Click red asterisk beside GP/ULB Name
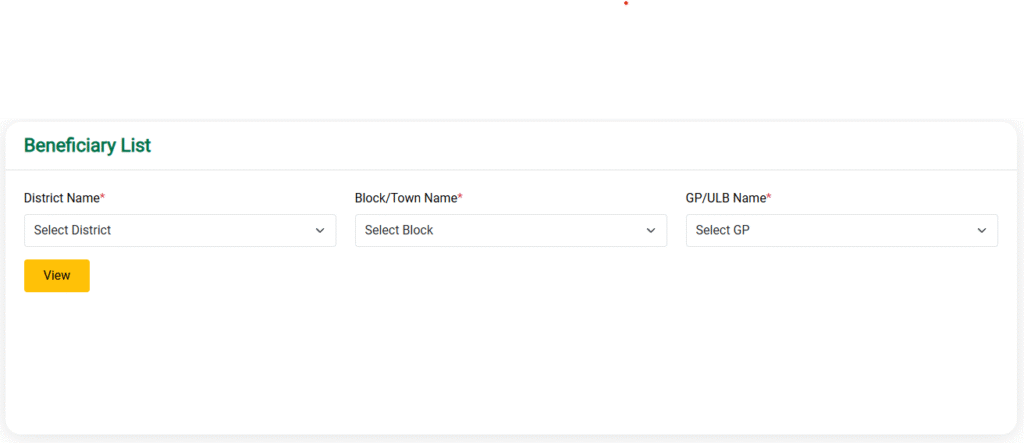 pos(769,196)
